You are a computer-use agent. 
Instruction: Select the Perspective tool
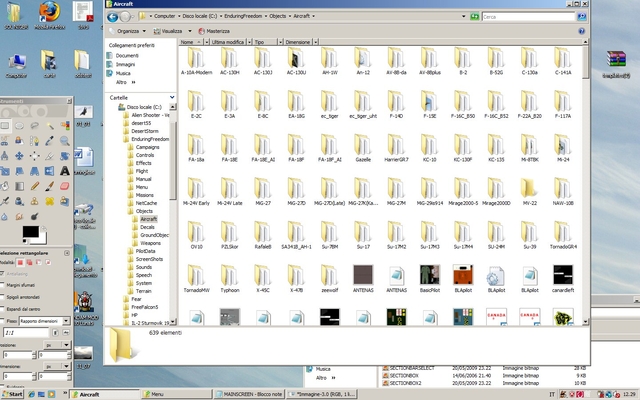pos(35,171)
